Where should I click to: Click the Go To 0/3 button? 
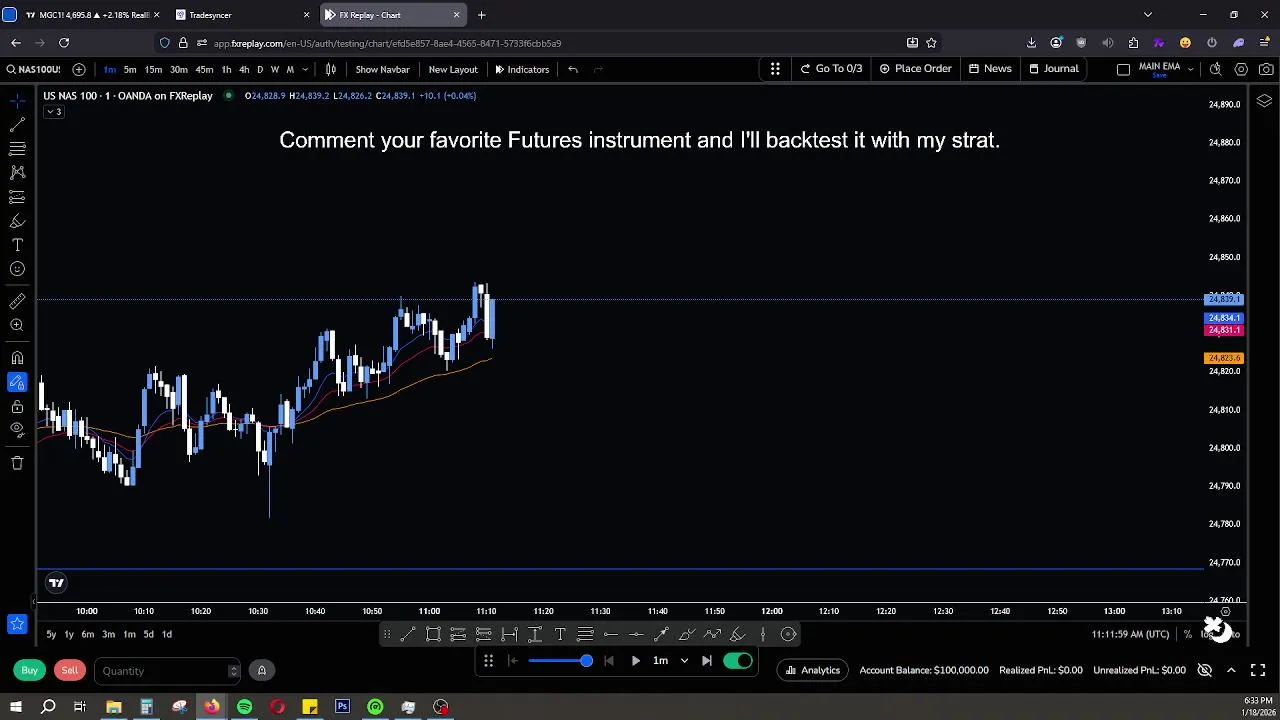pos(830,69)
